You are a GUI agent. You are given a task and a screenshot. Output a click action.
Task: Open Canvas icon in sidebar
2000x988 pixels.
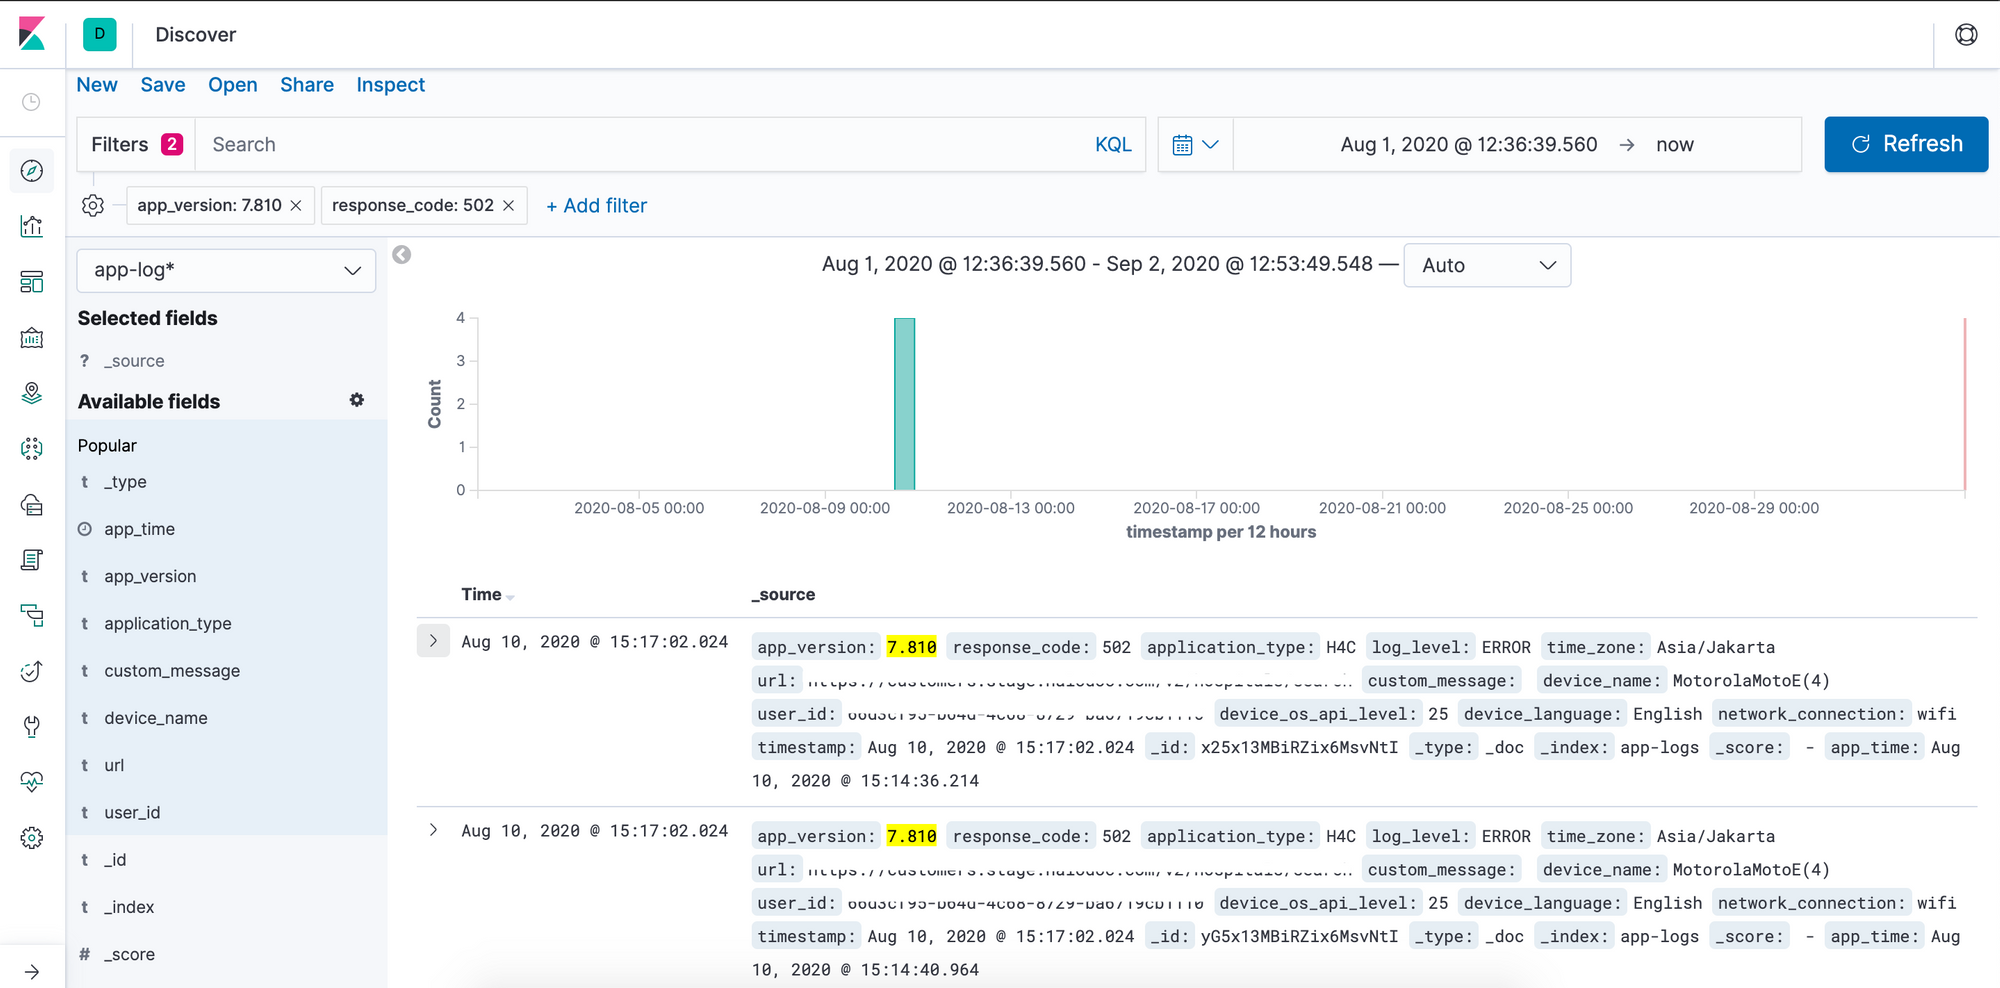[32, 338]
